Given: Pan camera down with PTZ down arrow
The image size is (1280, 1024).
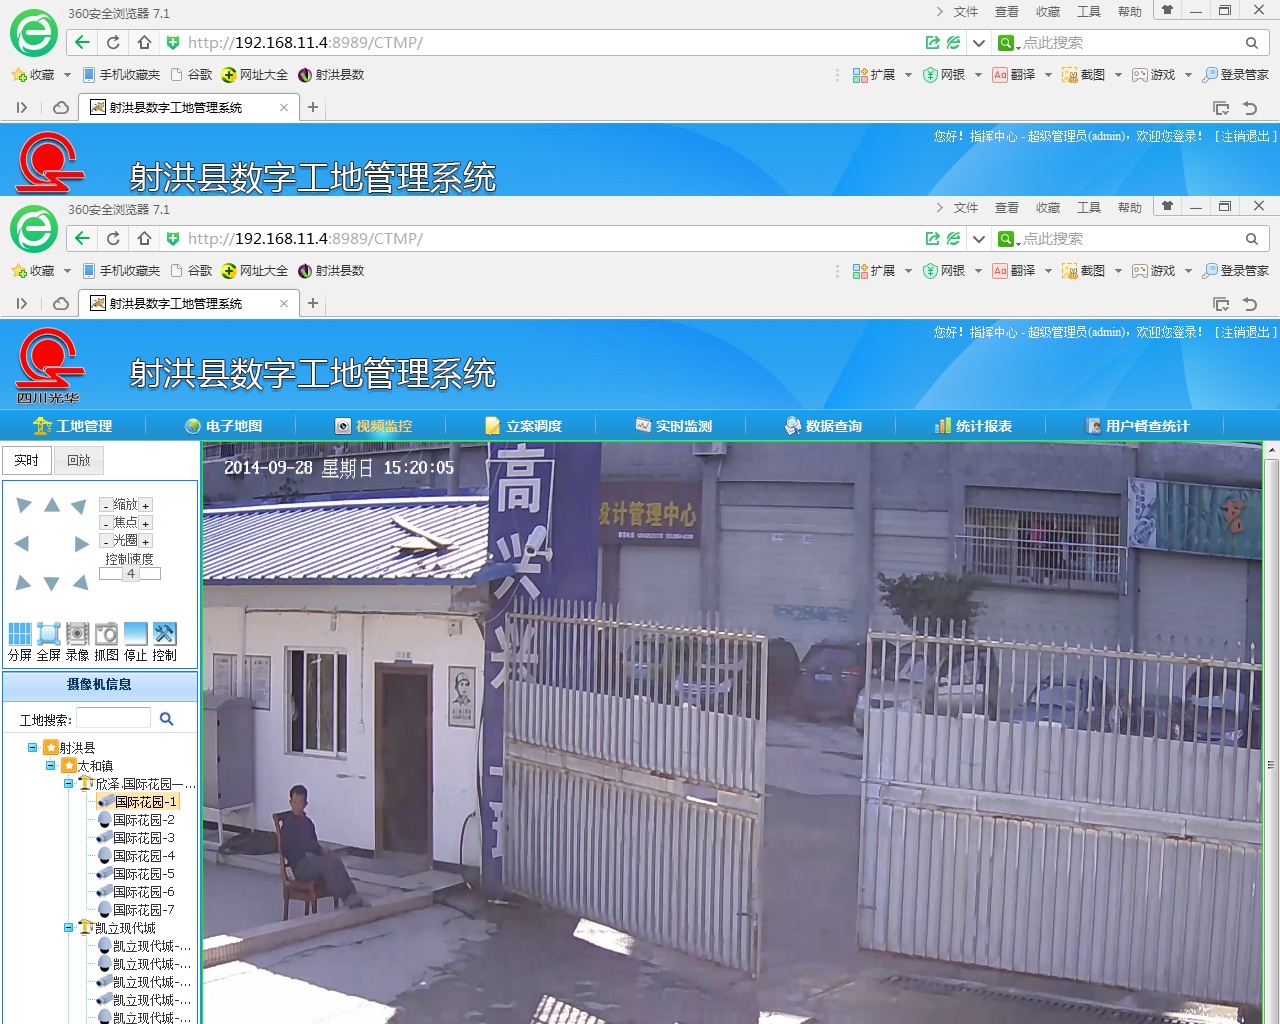Looking at the screenshot, I should pyautogui.click(x=52, y=583).
